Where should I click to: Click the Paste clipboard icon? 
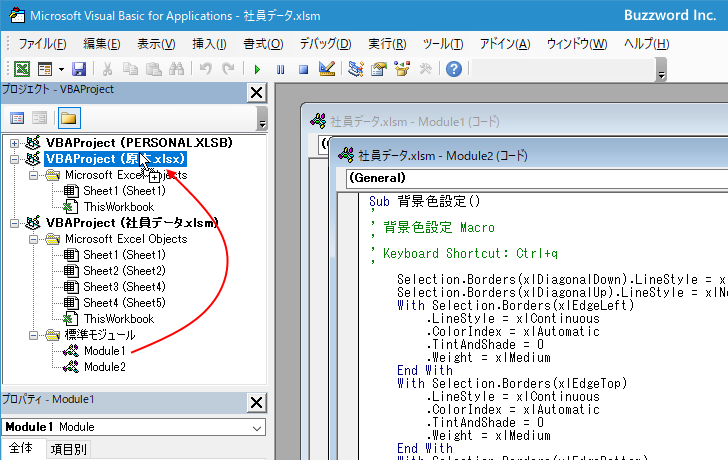coord(154,69)
